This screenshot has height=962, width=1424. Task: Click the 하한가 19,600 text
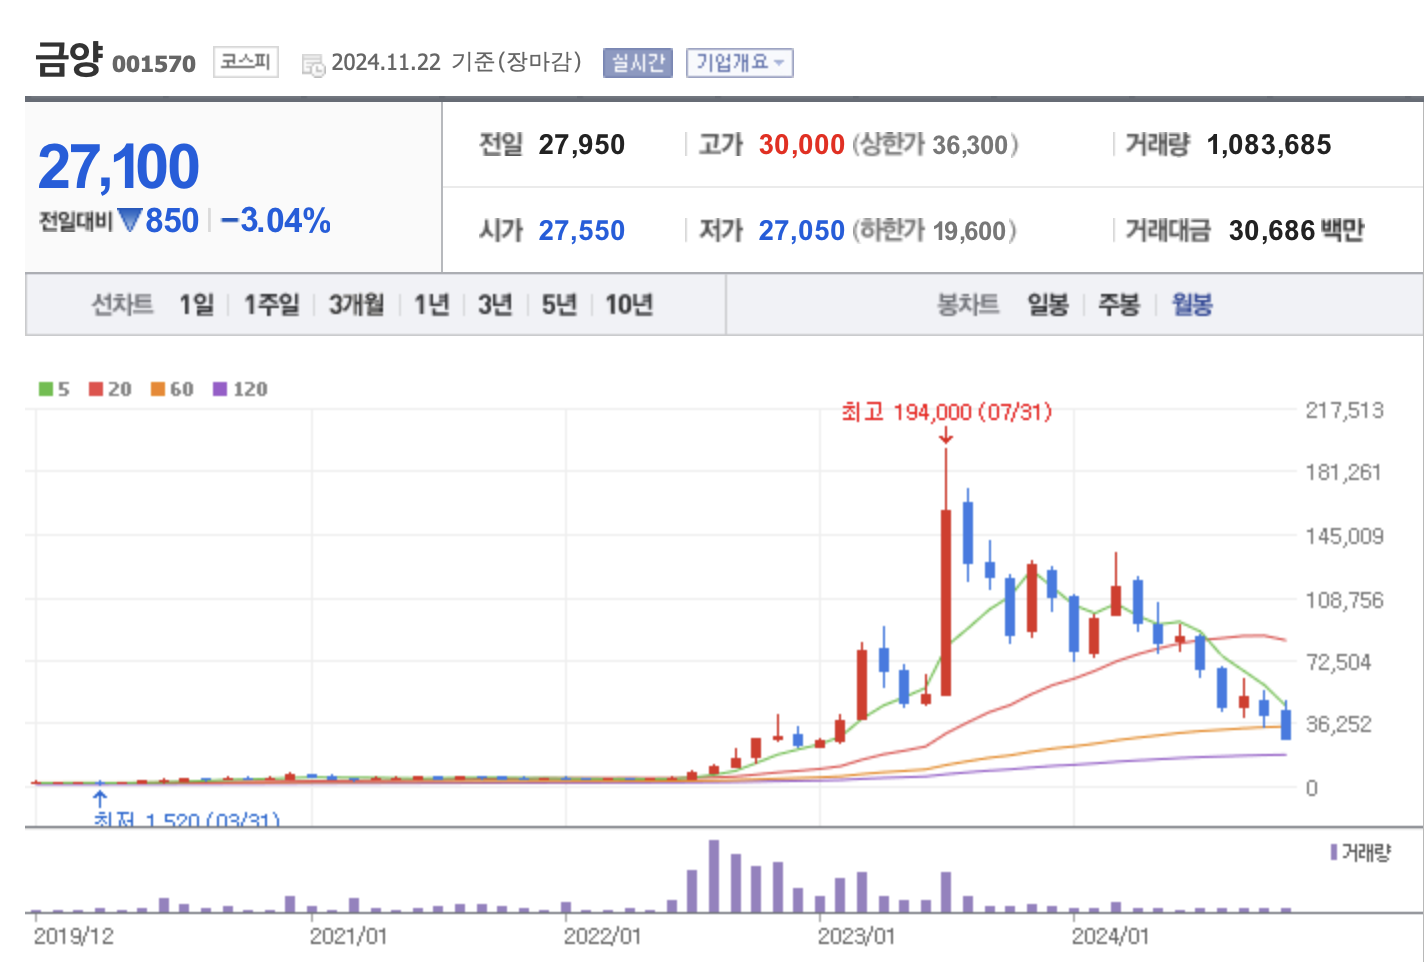pyautogui.click(x=935, y=231)
